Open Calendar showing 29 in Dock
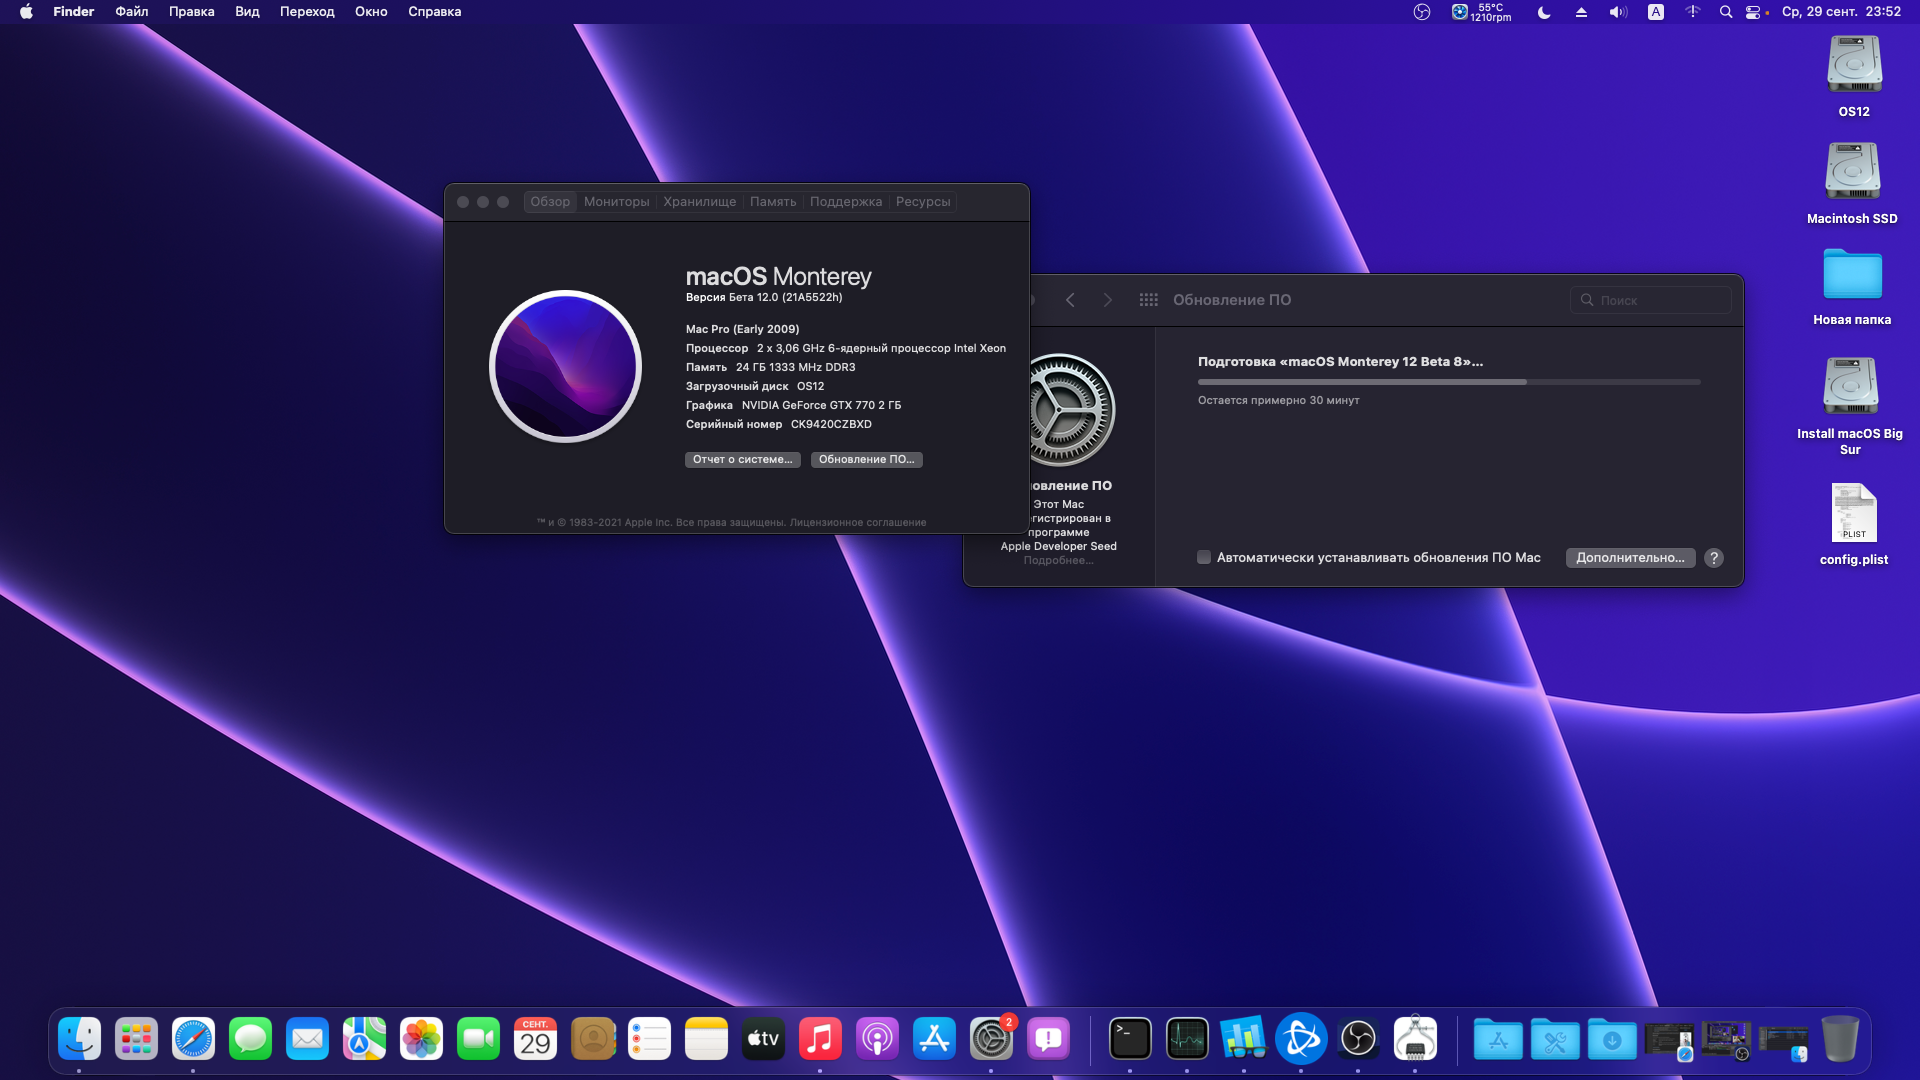 click(535, 1039)
